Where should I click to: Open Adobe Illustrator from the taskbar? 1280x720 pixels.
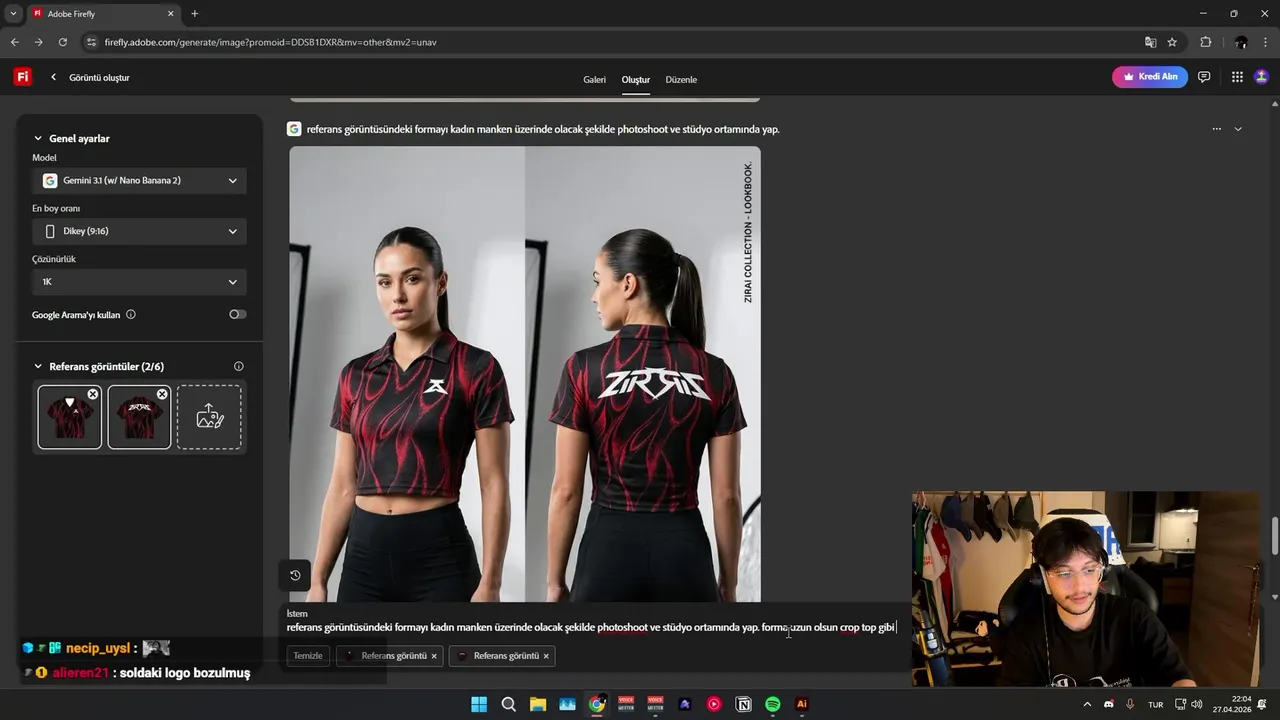pos(801,704)
